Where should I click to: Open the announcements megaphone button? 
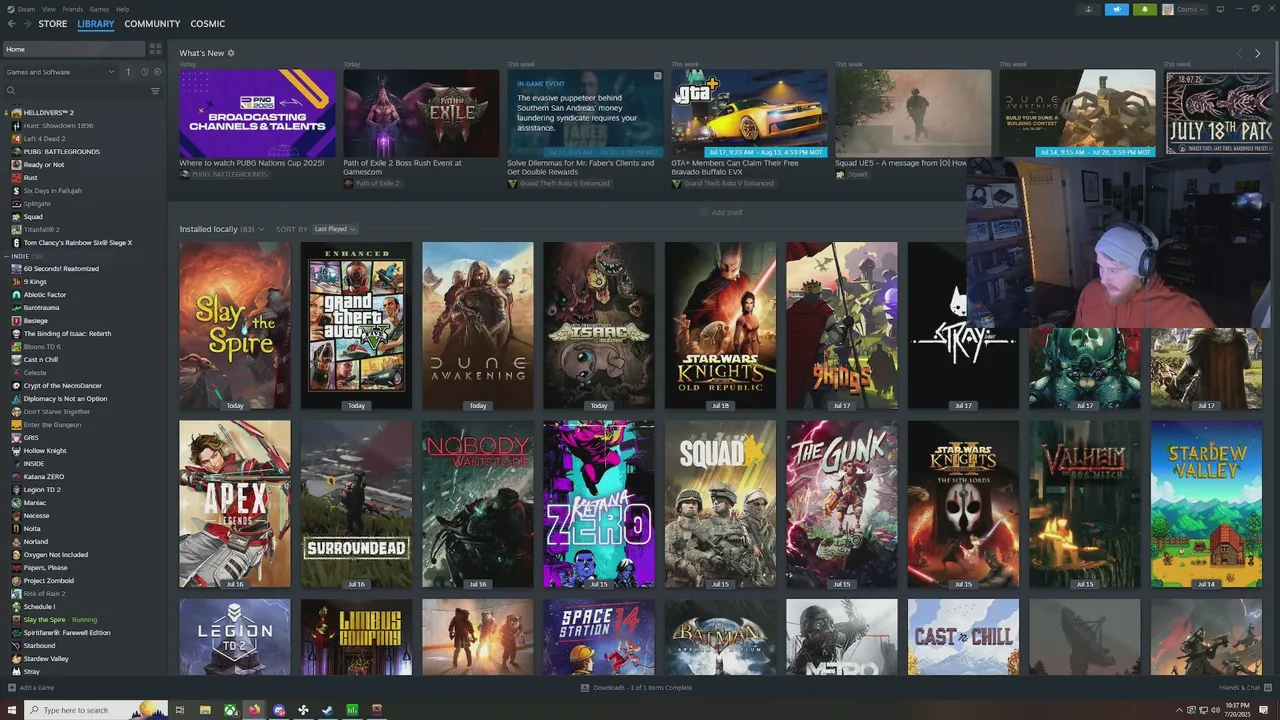point(1117,9)
